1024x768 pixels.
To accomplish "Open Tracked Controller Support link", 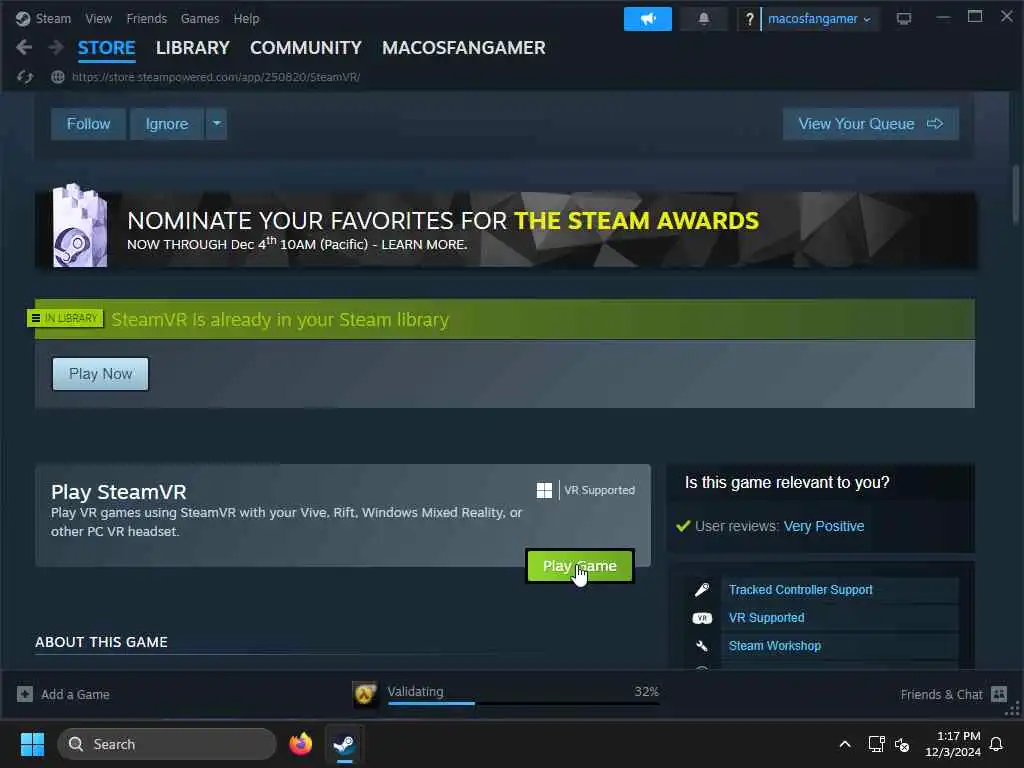I will pyautogui.click(x=800, y=590).
